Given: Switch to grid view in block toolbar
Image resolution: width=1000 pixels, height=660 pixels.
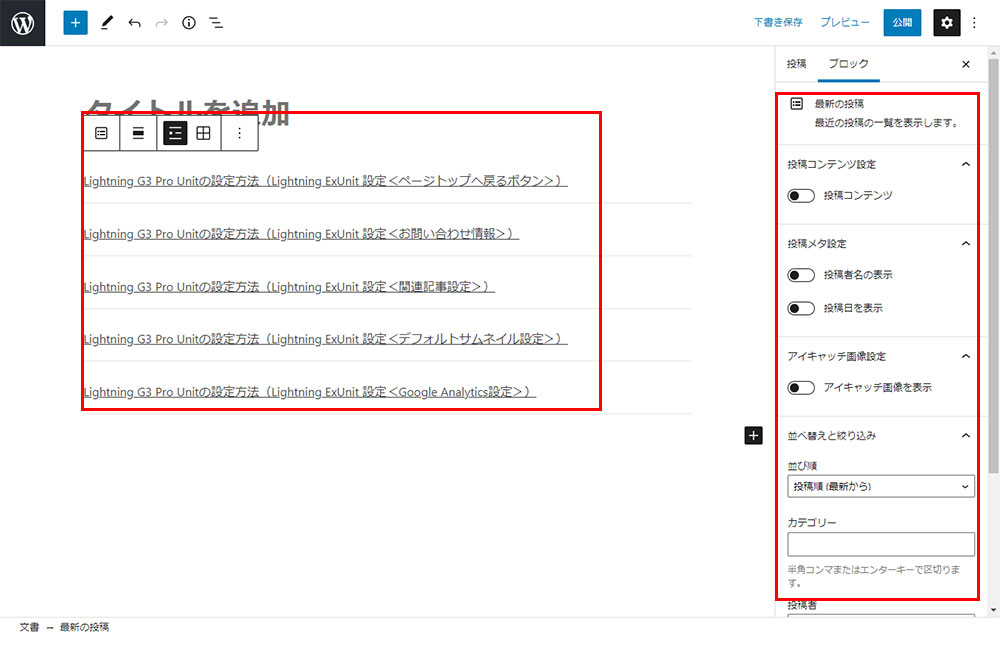Looking at the screenshot, I should click(x=203, y=133).
